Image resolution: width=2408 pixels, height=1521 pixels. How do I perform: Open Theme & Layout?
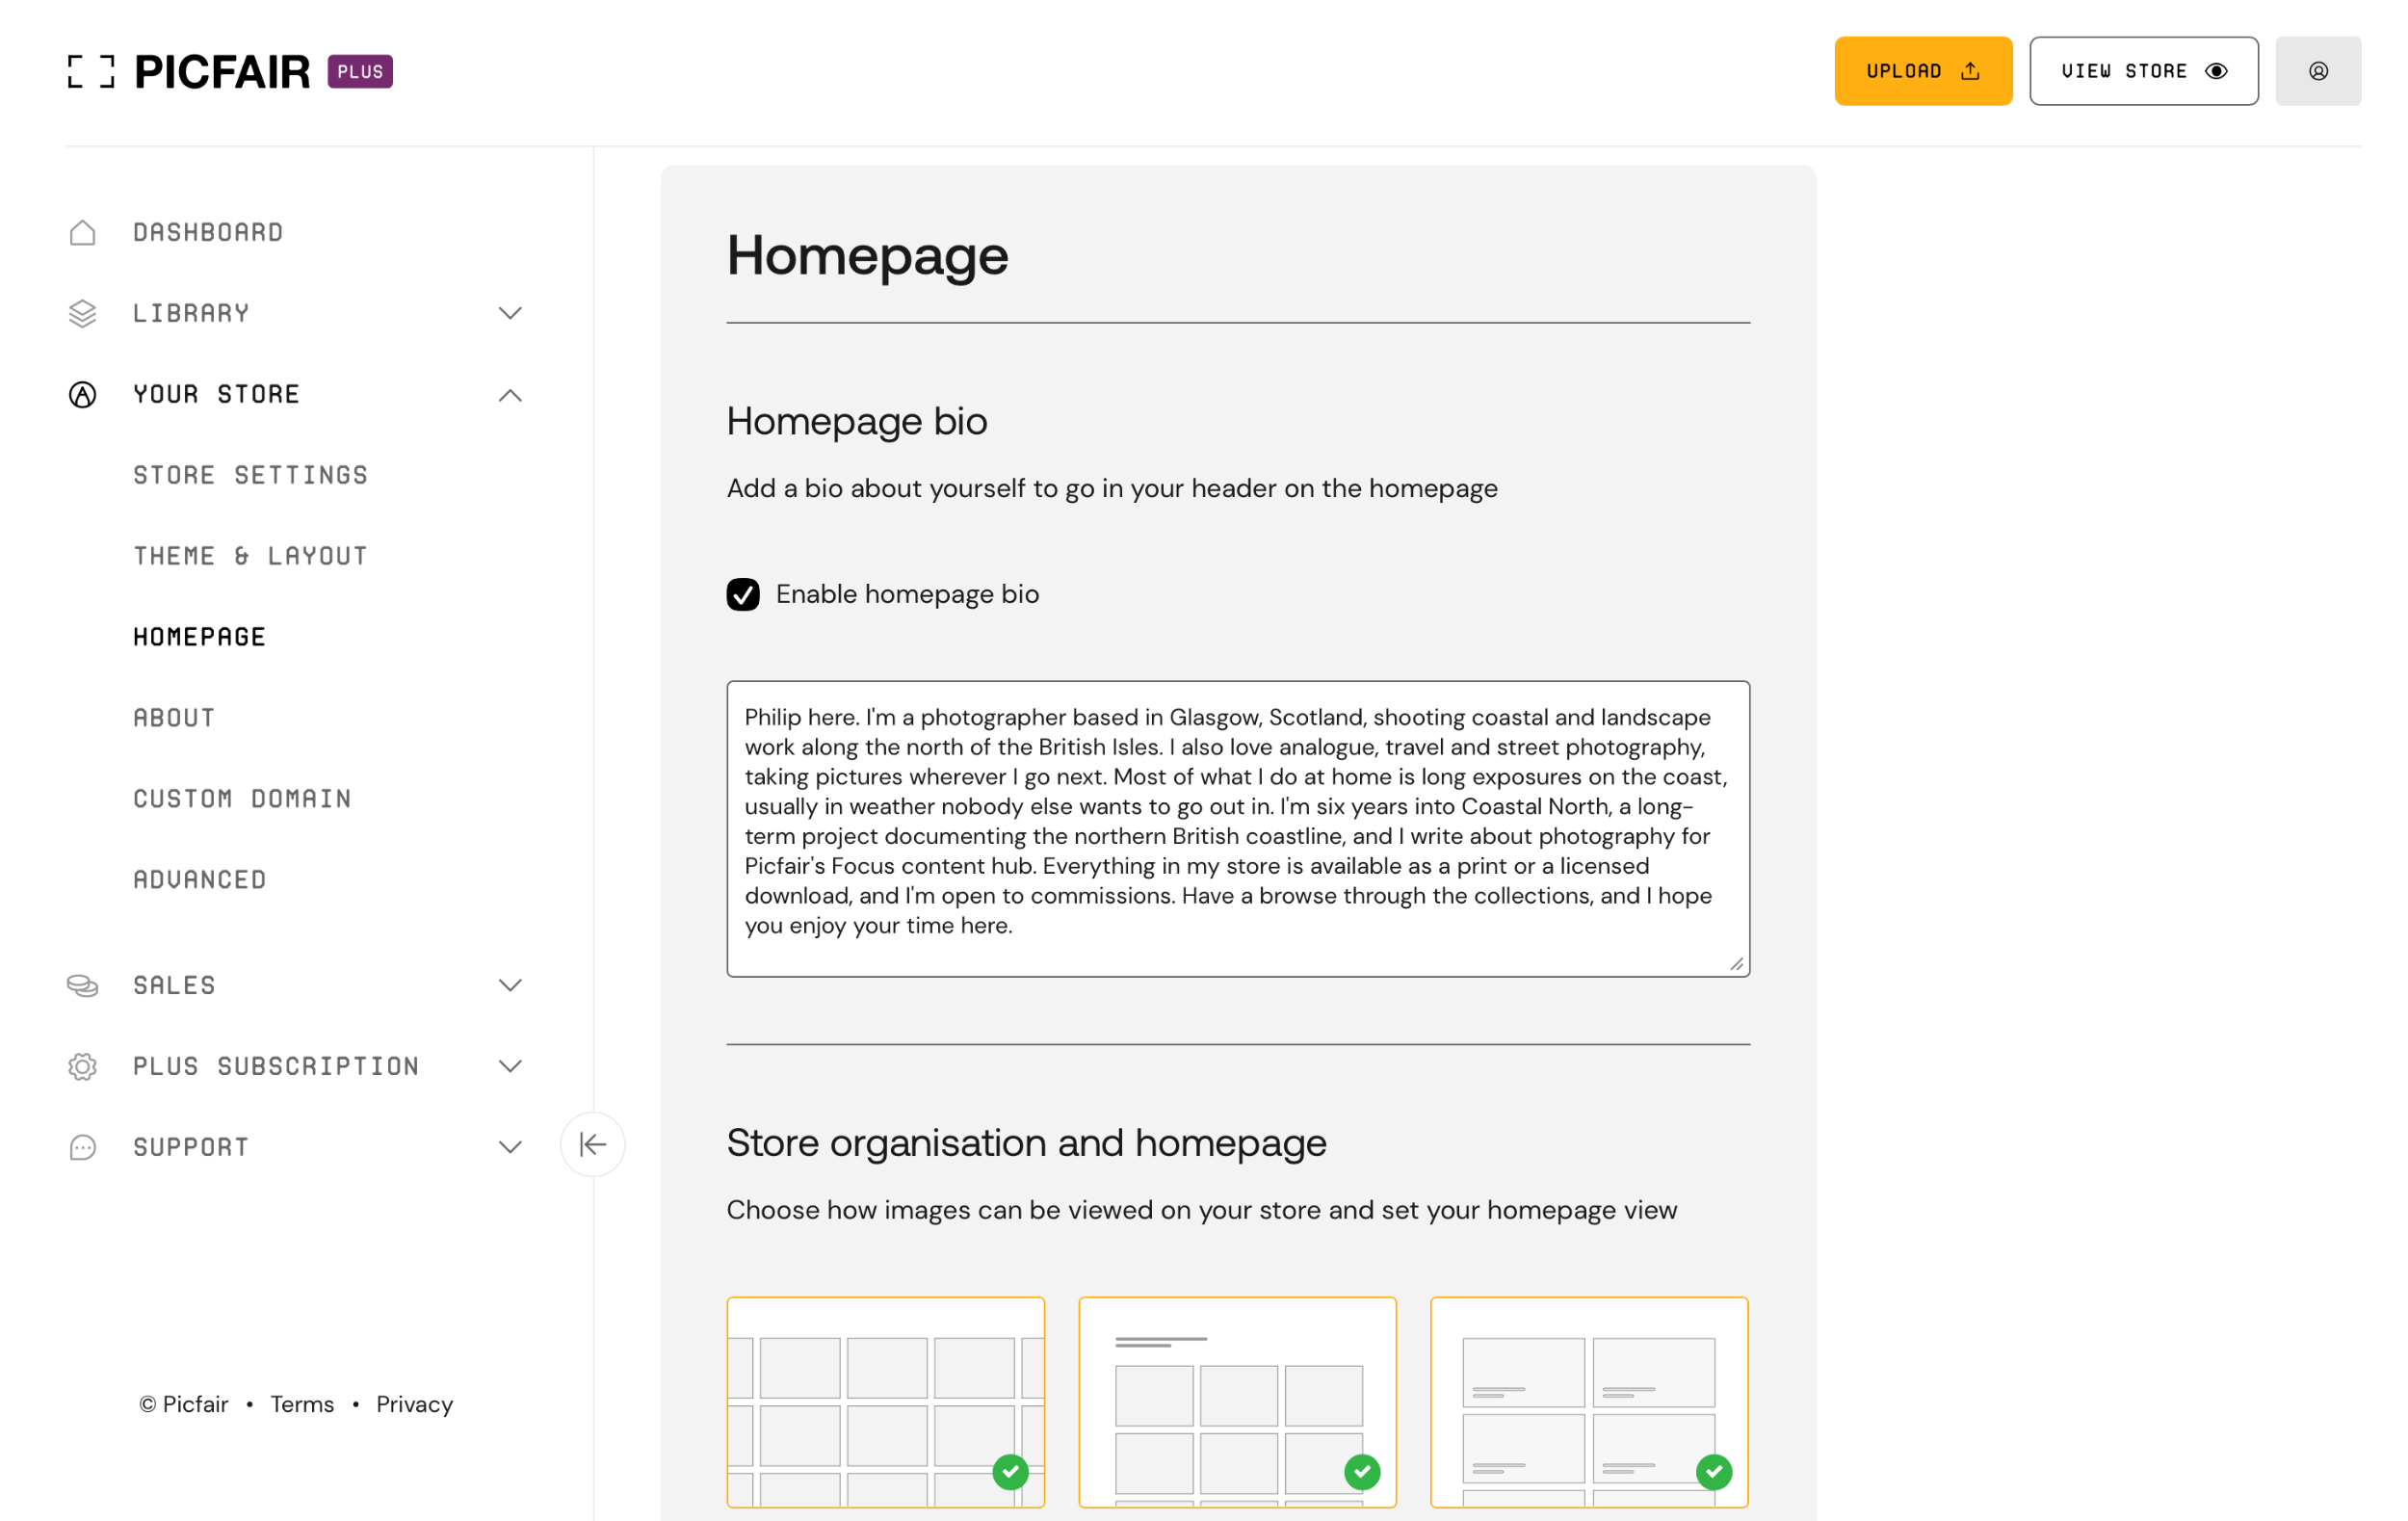pos(251,556)
